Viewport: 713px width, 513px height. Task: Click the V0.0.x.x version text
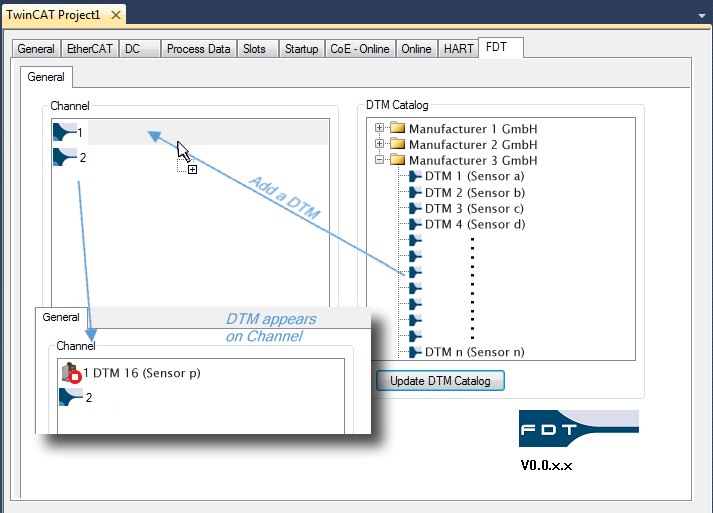(546, 465)
